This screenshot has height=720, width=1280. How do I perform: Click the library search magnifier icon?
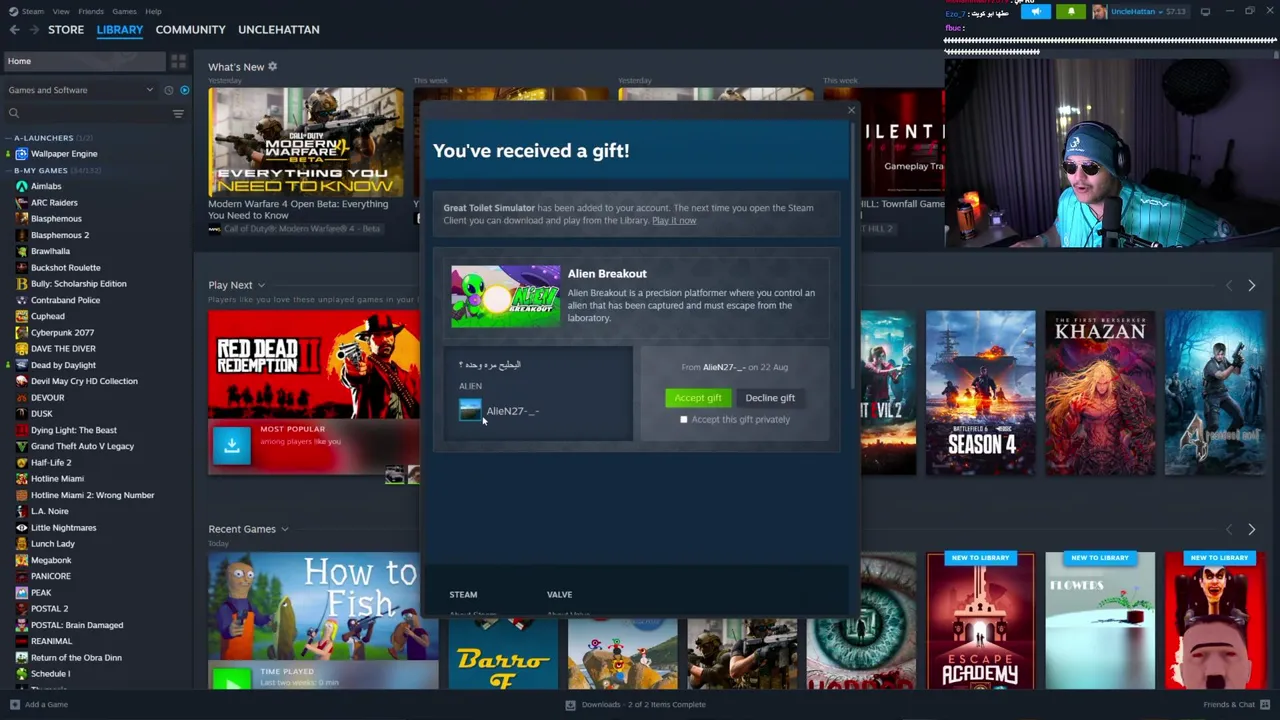pos(14,114)
